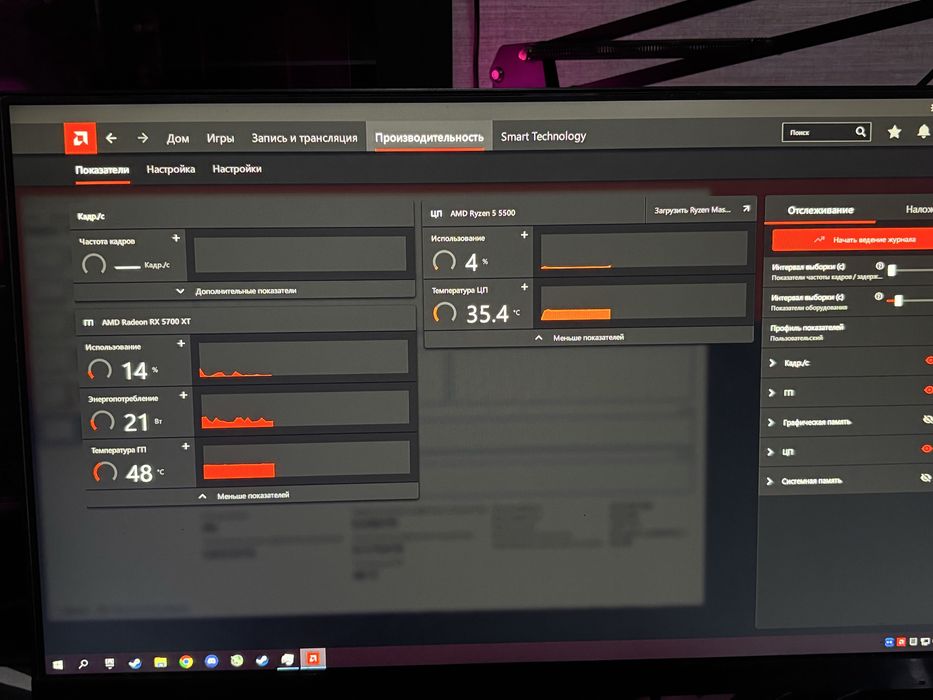Click Температура ЦП graph
933x700 pixels.
point(643,302)
